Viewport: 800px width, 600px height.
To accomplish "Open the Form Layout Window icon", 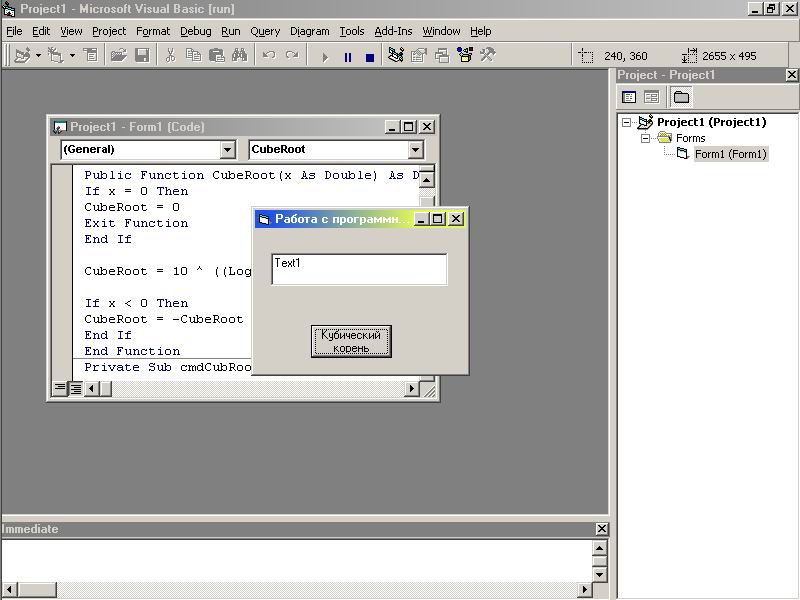I will [442, 55].
